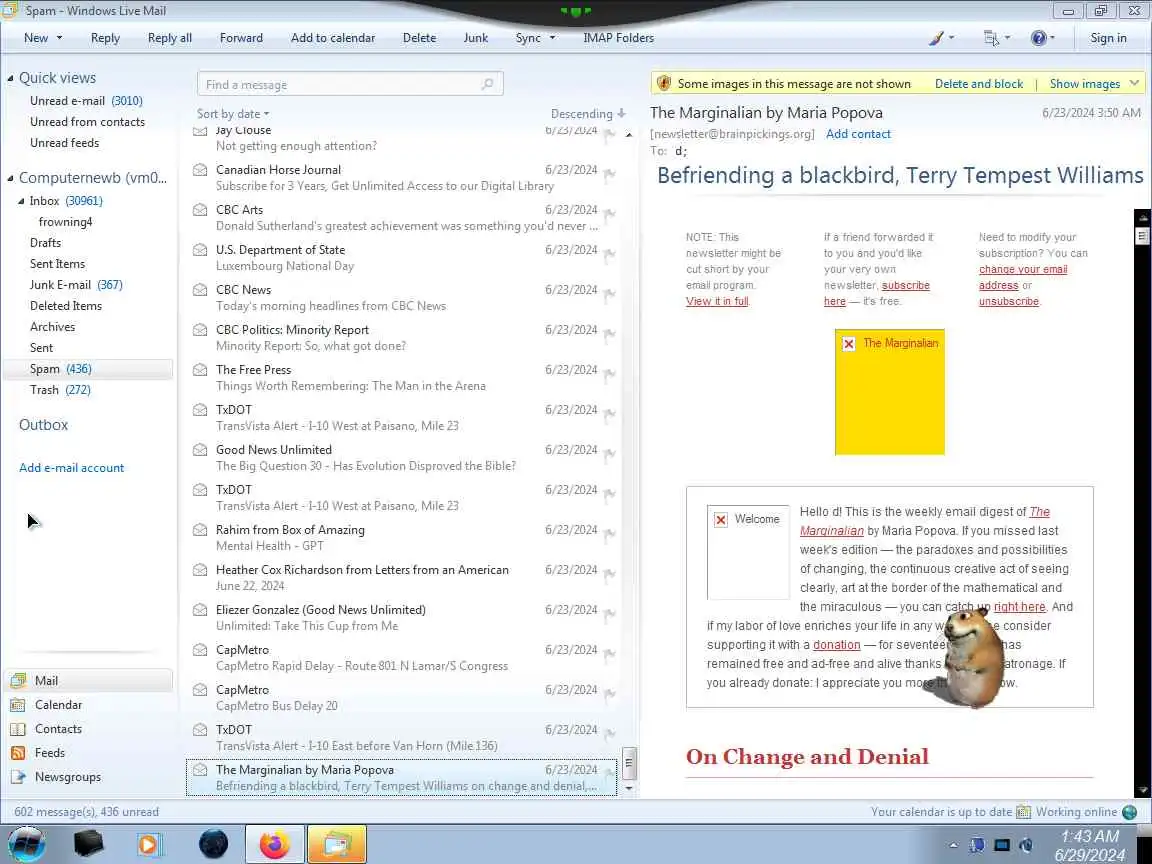Flag the Canadian Horse Journal message
Screen dimensions: 1152x864
[609, 174]
